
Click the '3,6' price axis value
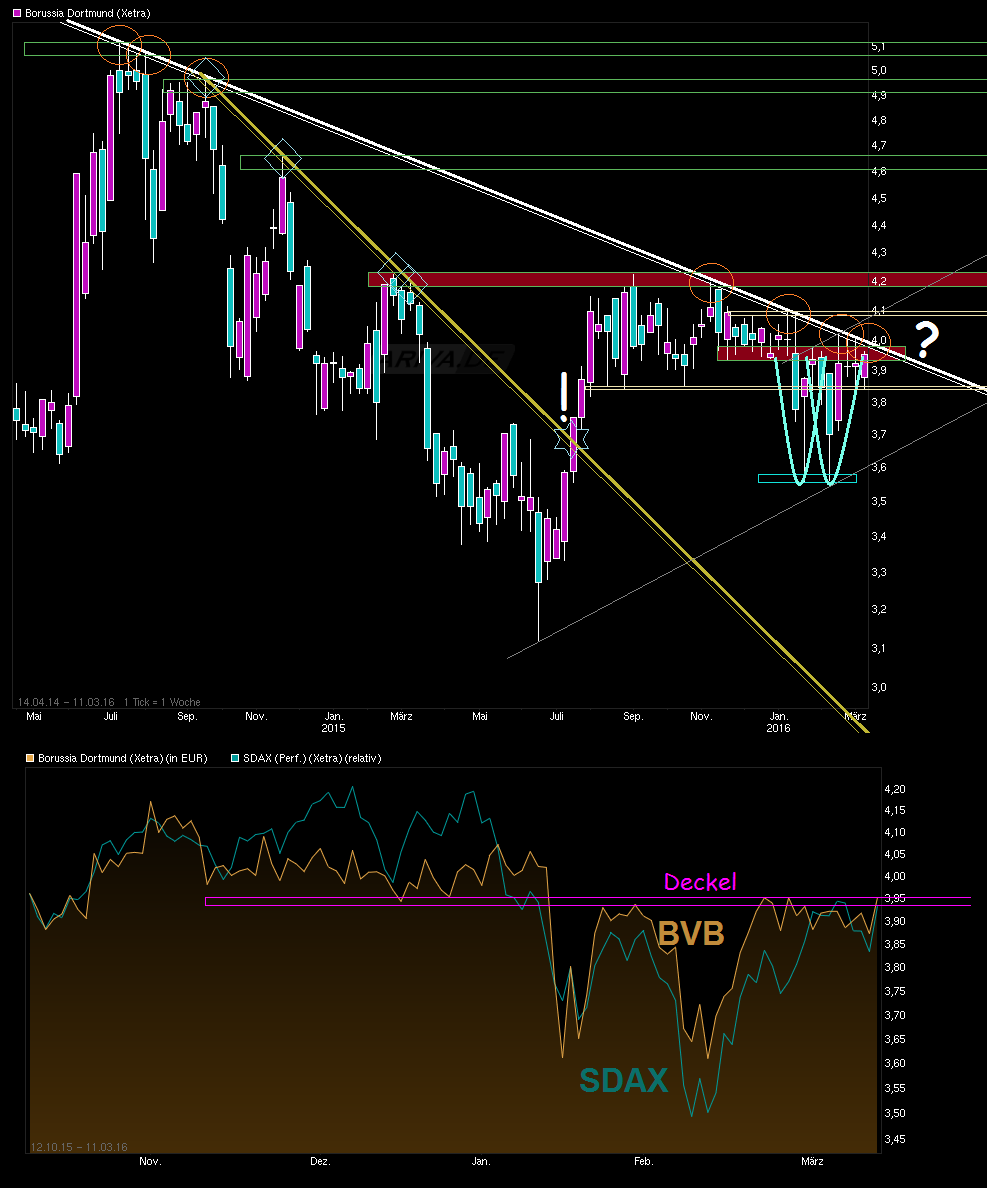click(879, 467)
